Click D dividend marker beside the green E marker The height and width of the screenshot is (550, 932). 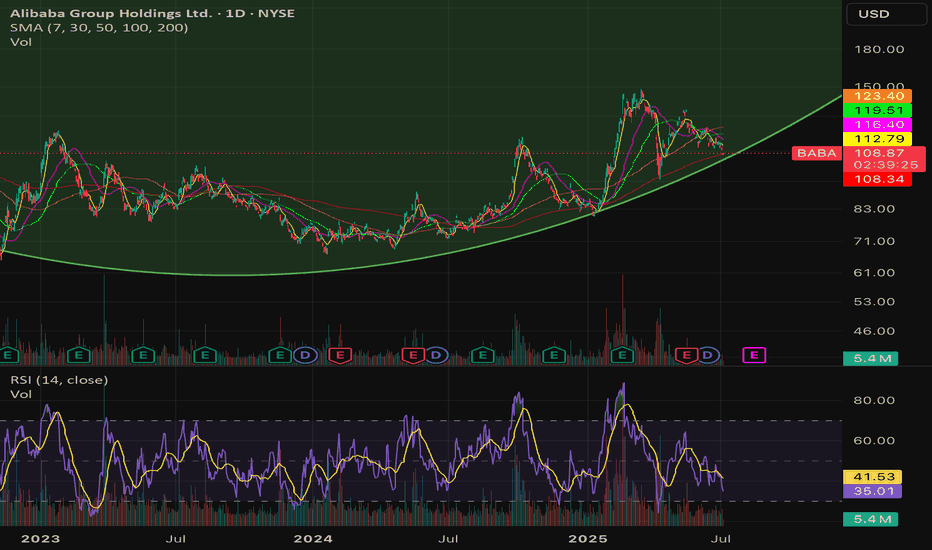click(x=305, y=356)
